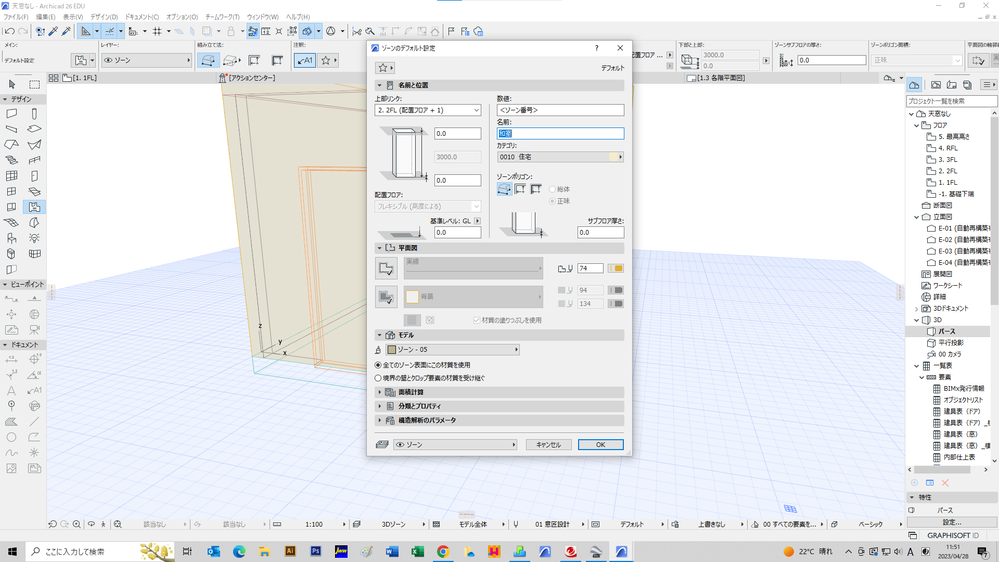Open Chrome from the Windows taskbar

(x=443, y=551)
